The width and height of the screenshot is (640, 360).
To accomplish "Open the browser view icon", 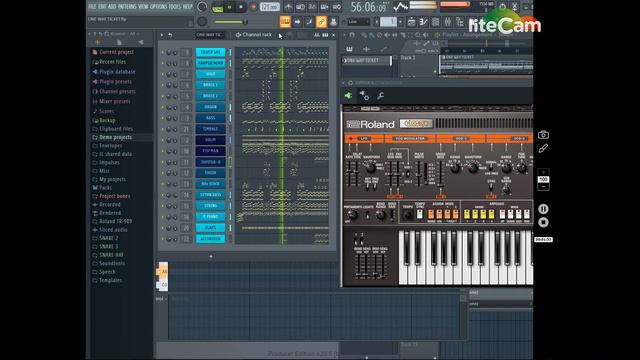I will coord(460,22).
